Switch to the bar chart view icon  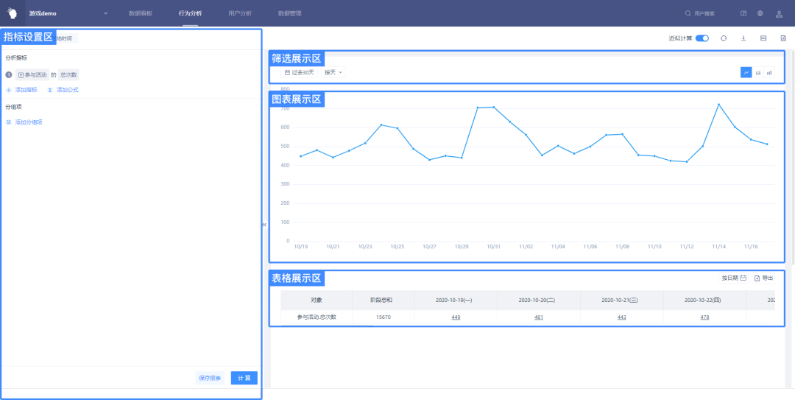pyautogui.click(x=769, y=73)
